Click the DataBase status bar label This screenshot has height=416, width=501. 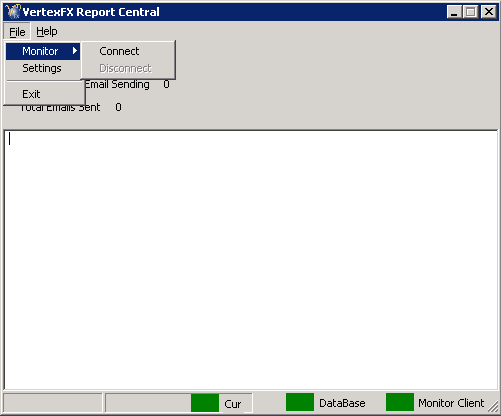coord(342,403)
